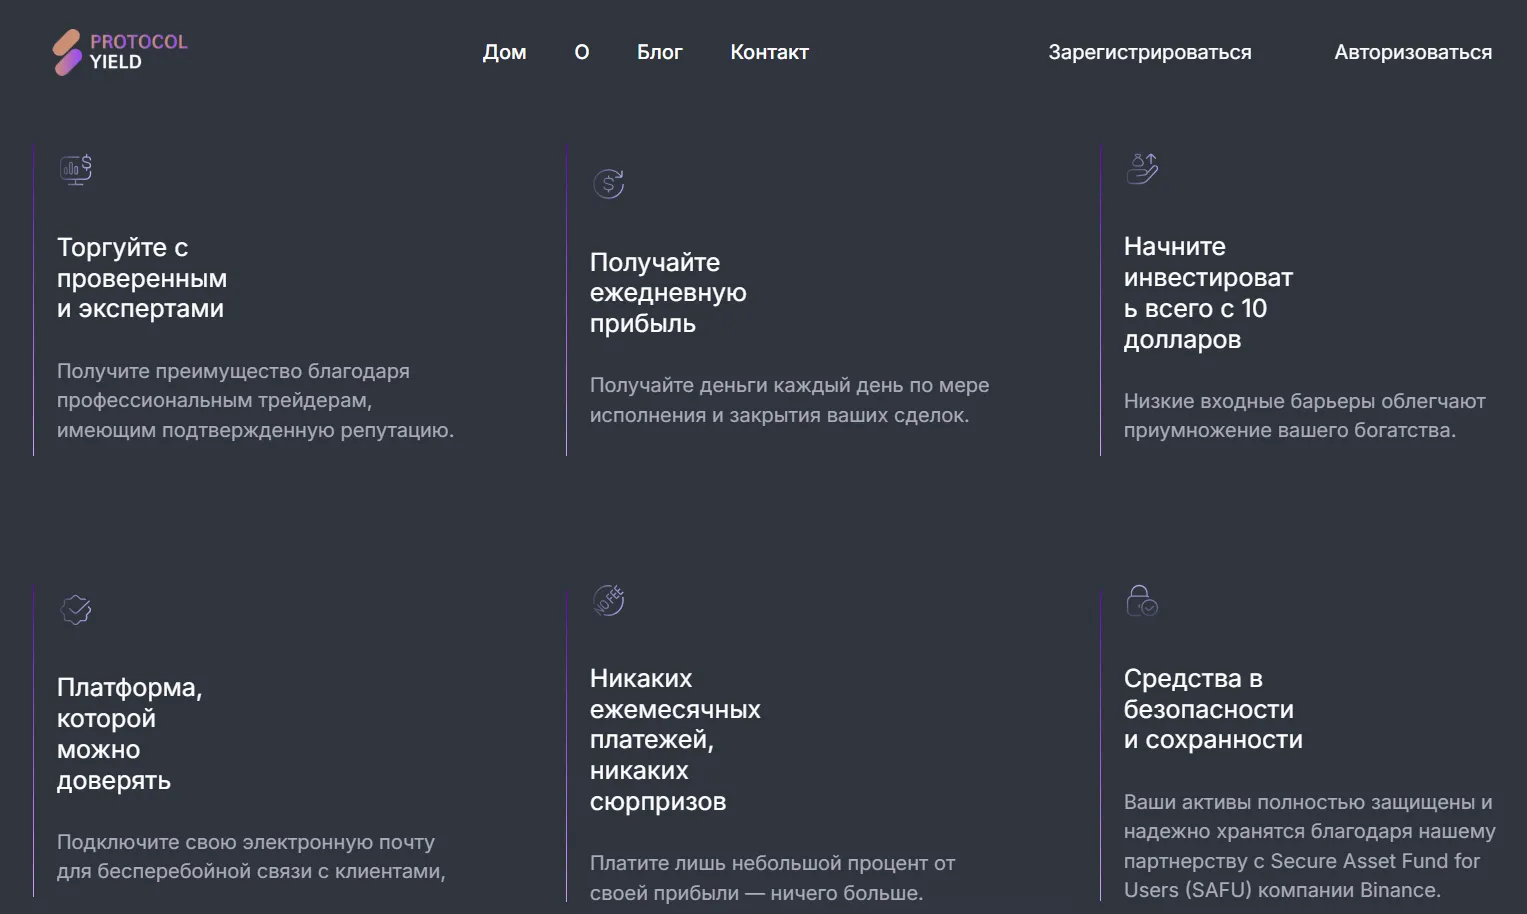
Task: Click heading Никаких ежемесячных платежей
Action: 675,740
